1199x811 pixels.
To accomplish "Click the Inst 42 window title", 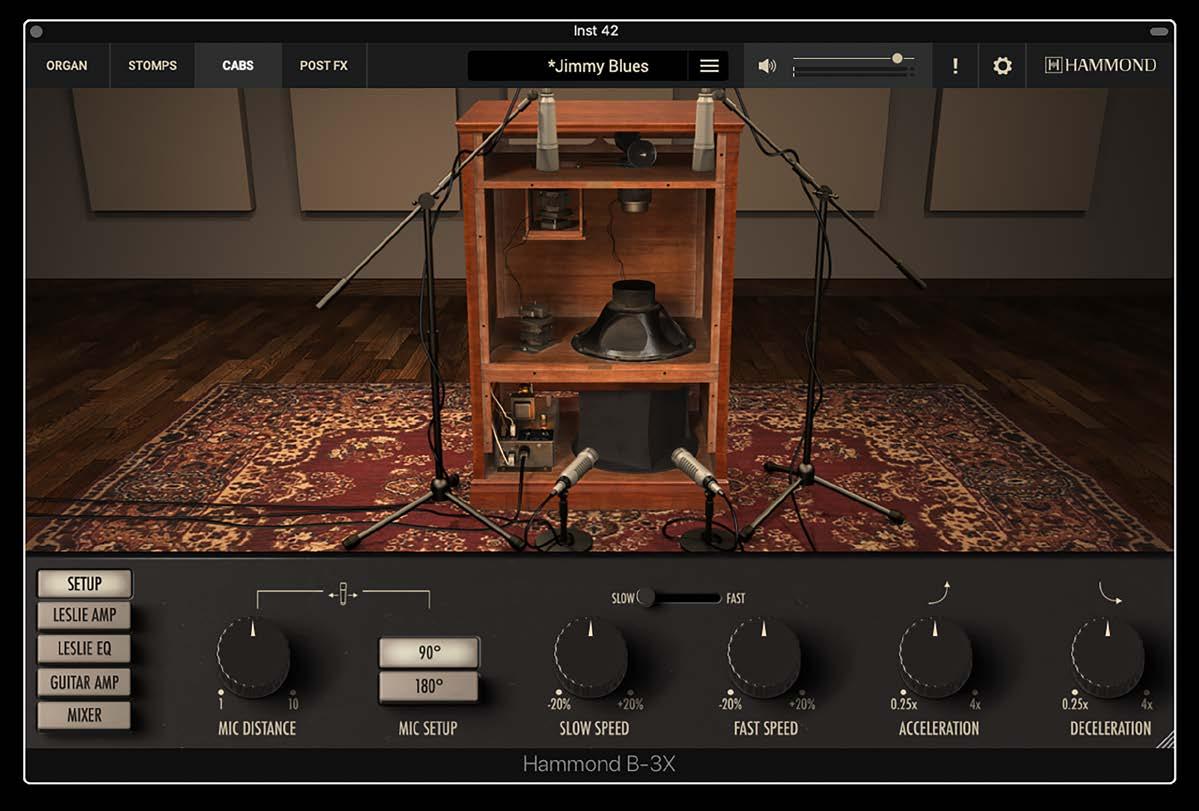I will (x=596, y=31).
